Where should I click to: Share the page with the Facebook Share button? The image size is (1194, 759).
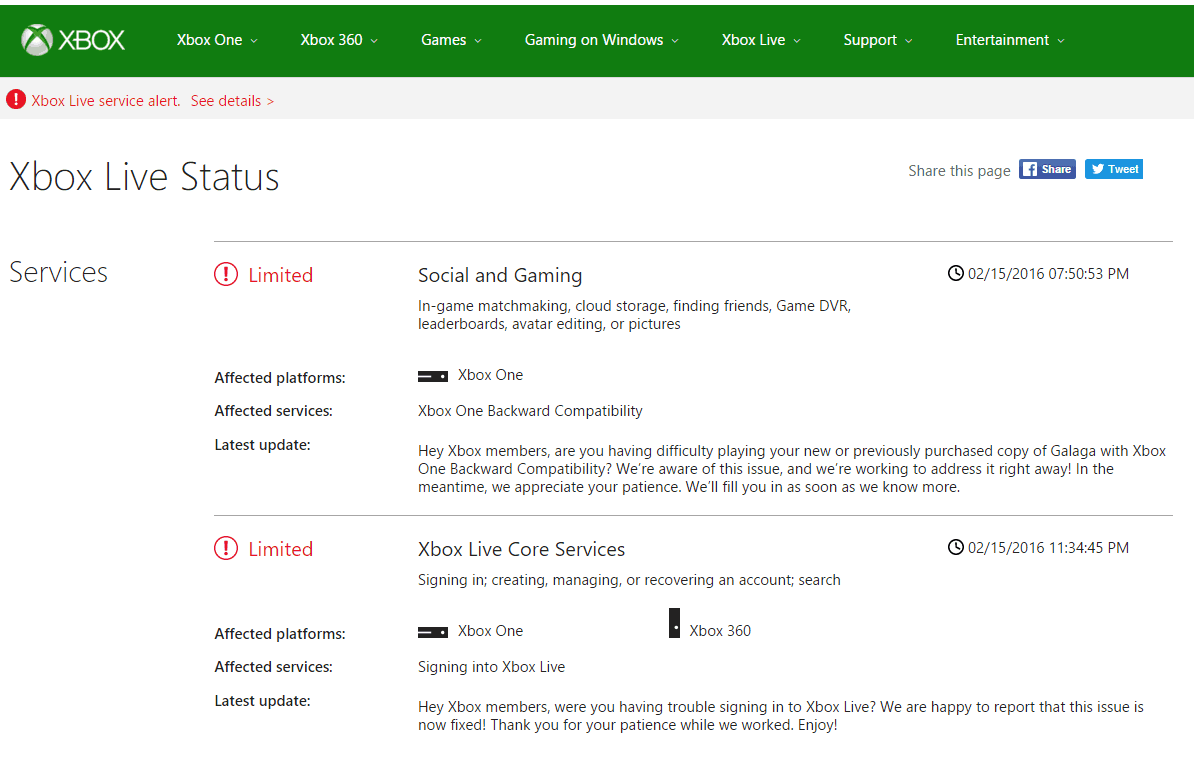[x=1047, y=169]
